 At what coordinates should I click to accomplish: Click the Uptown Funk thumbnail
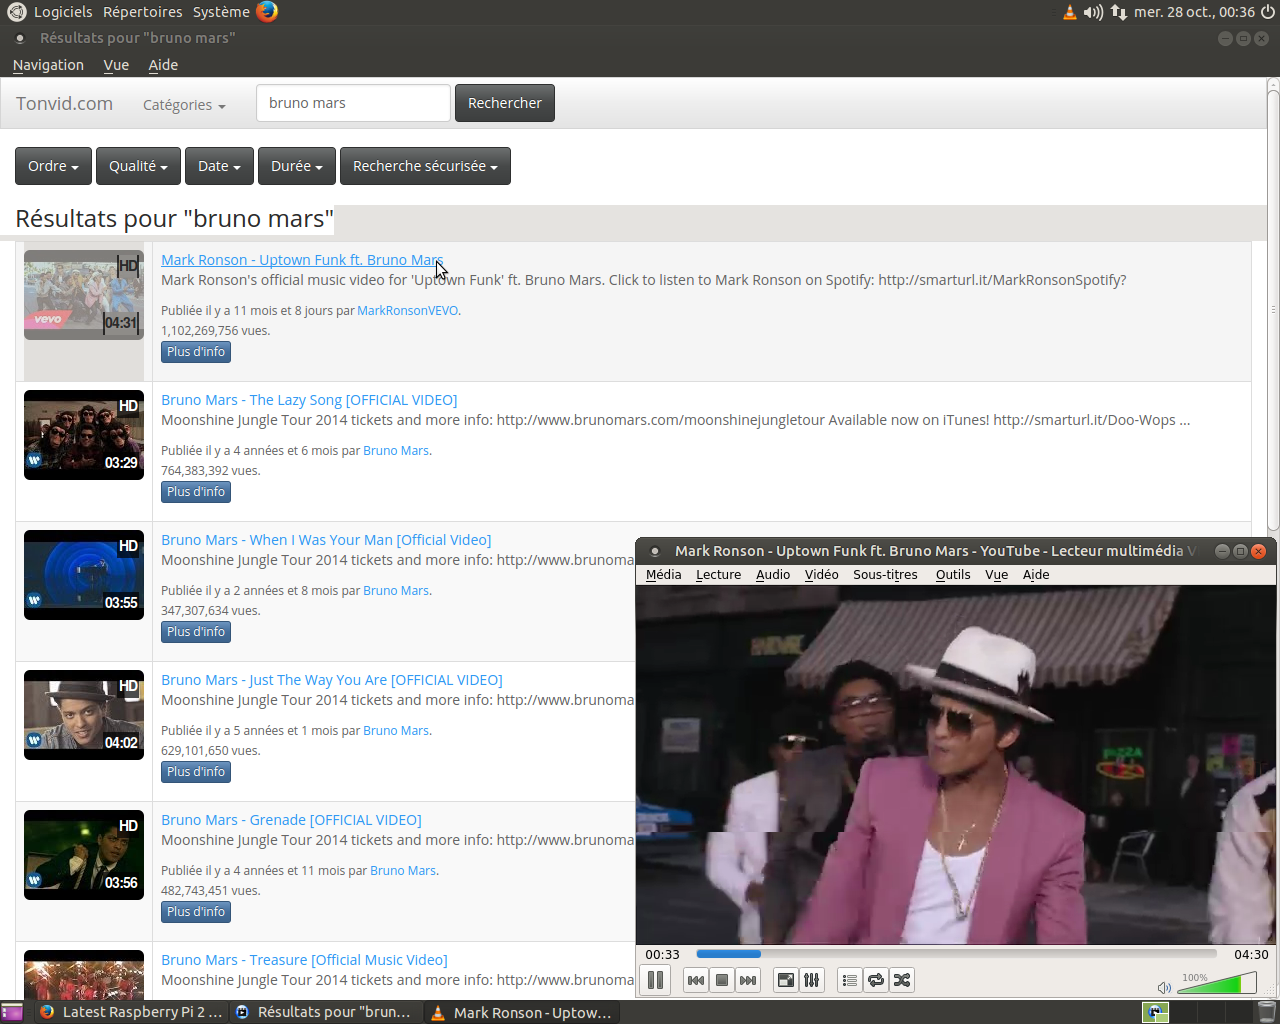tap(84, 295)
